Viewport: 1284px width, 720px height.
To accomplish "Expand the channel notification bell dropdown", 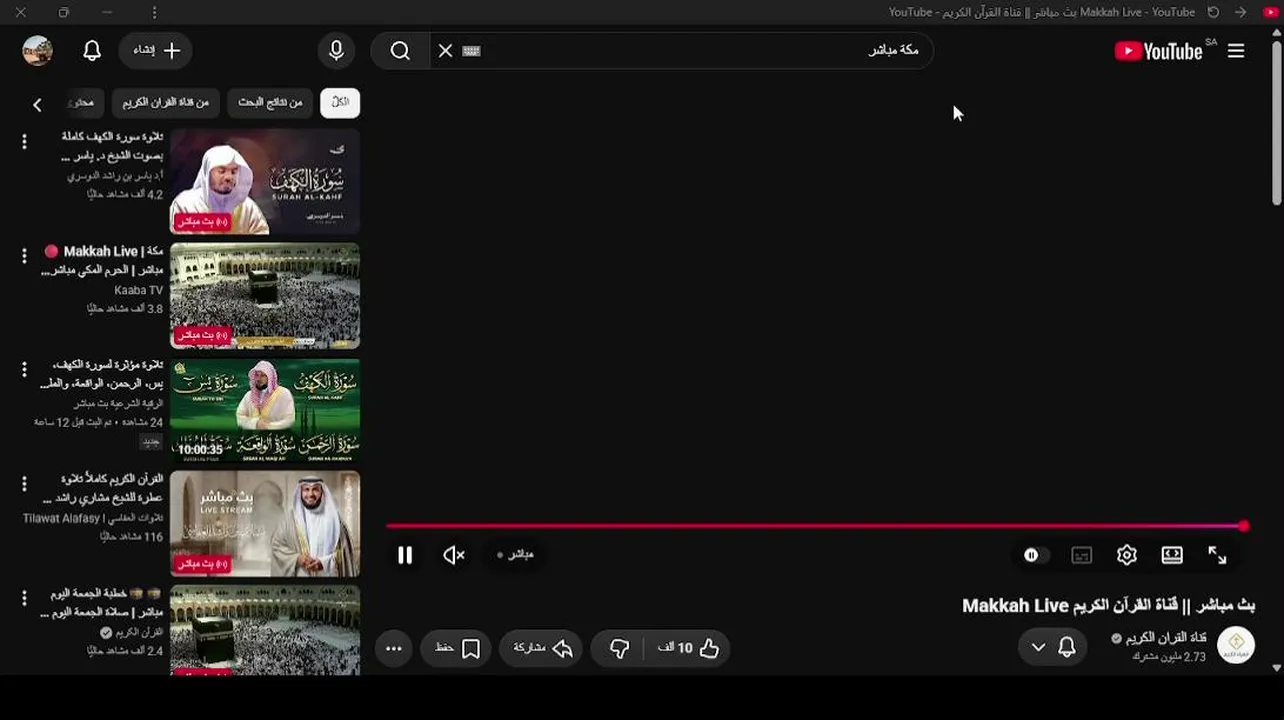I will point(1051,648).
